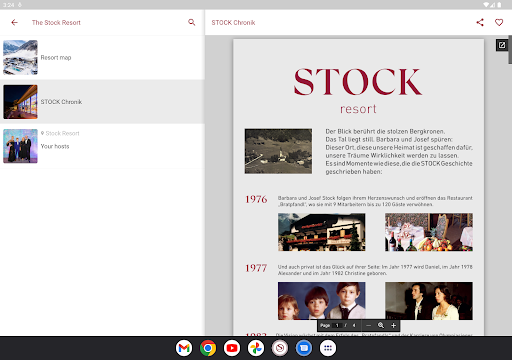Click the 1977 children portrait photo
Viewport: 512px width, 360px height.
pyautogui.click(x=322, y=301)
